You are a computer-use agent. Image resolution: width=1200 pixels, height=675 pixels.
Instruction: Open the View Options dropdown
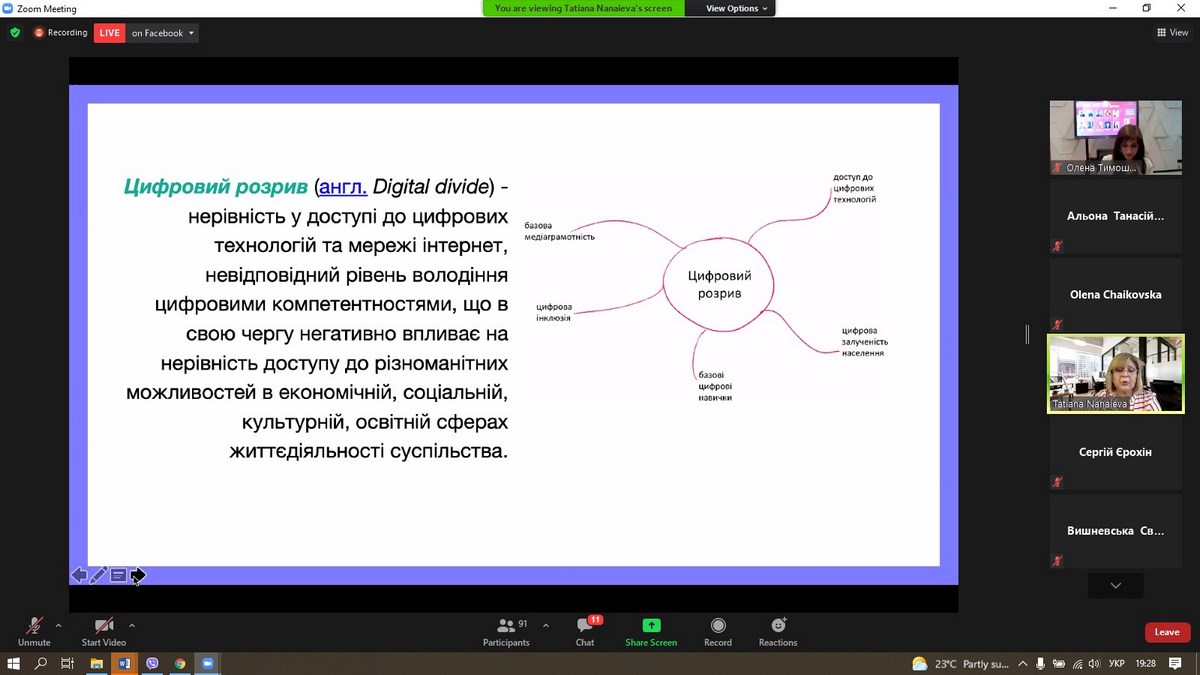pyautogui.click(x=737, y=8)
